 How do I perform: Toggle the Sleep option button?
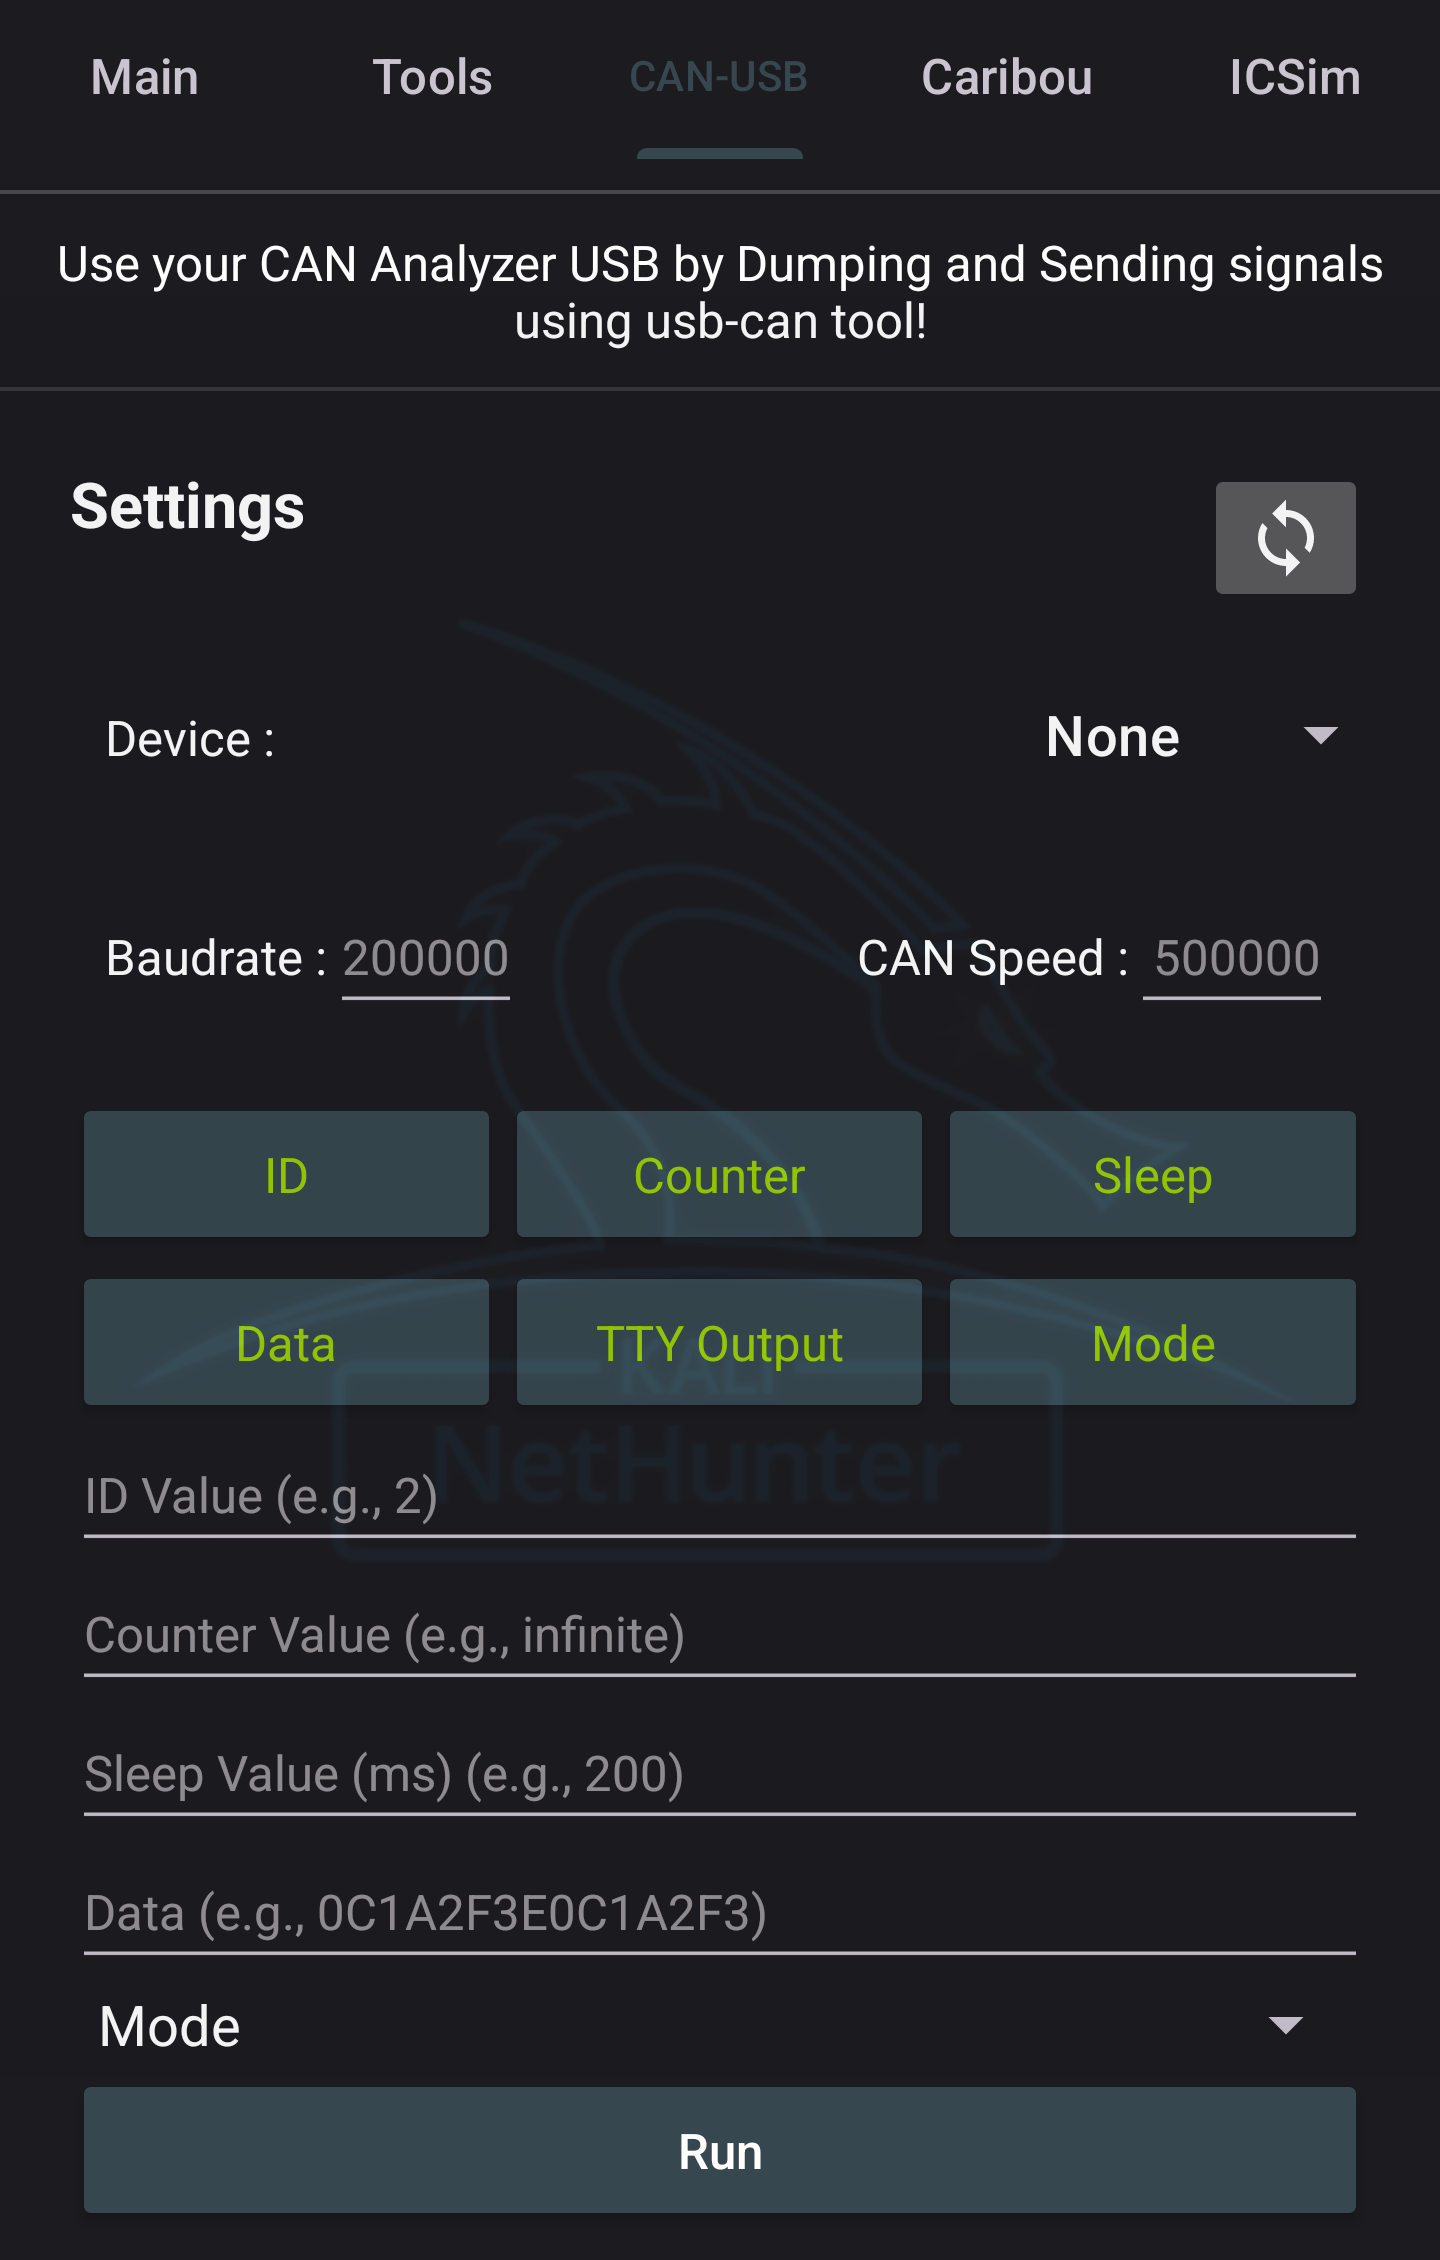coord(1153,1174)
